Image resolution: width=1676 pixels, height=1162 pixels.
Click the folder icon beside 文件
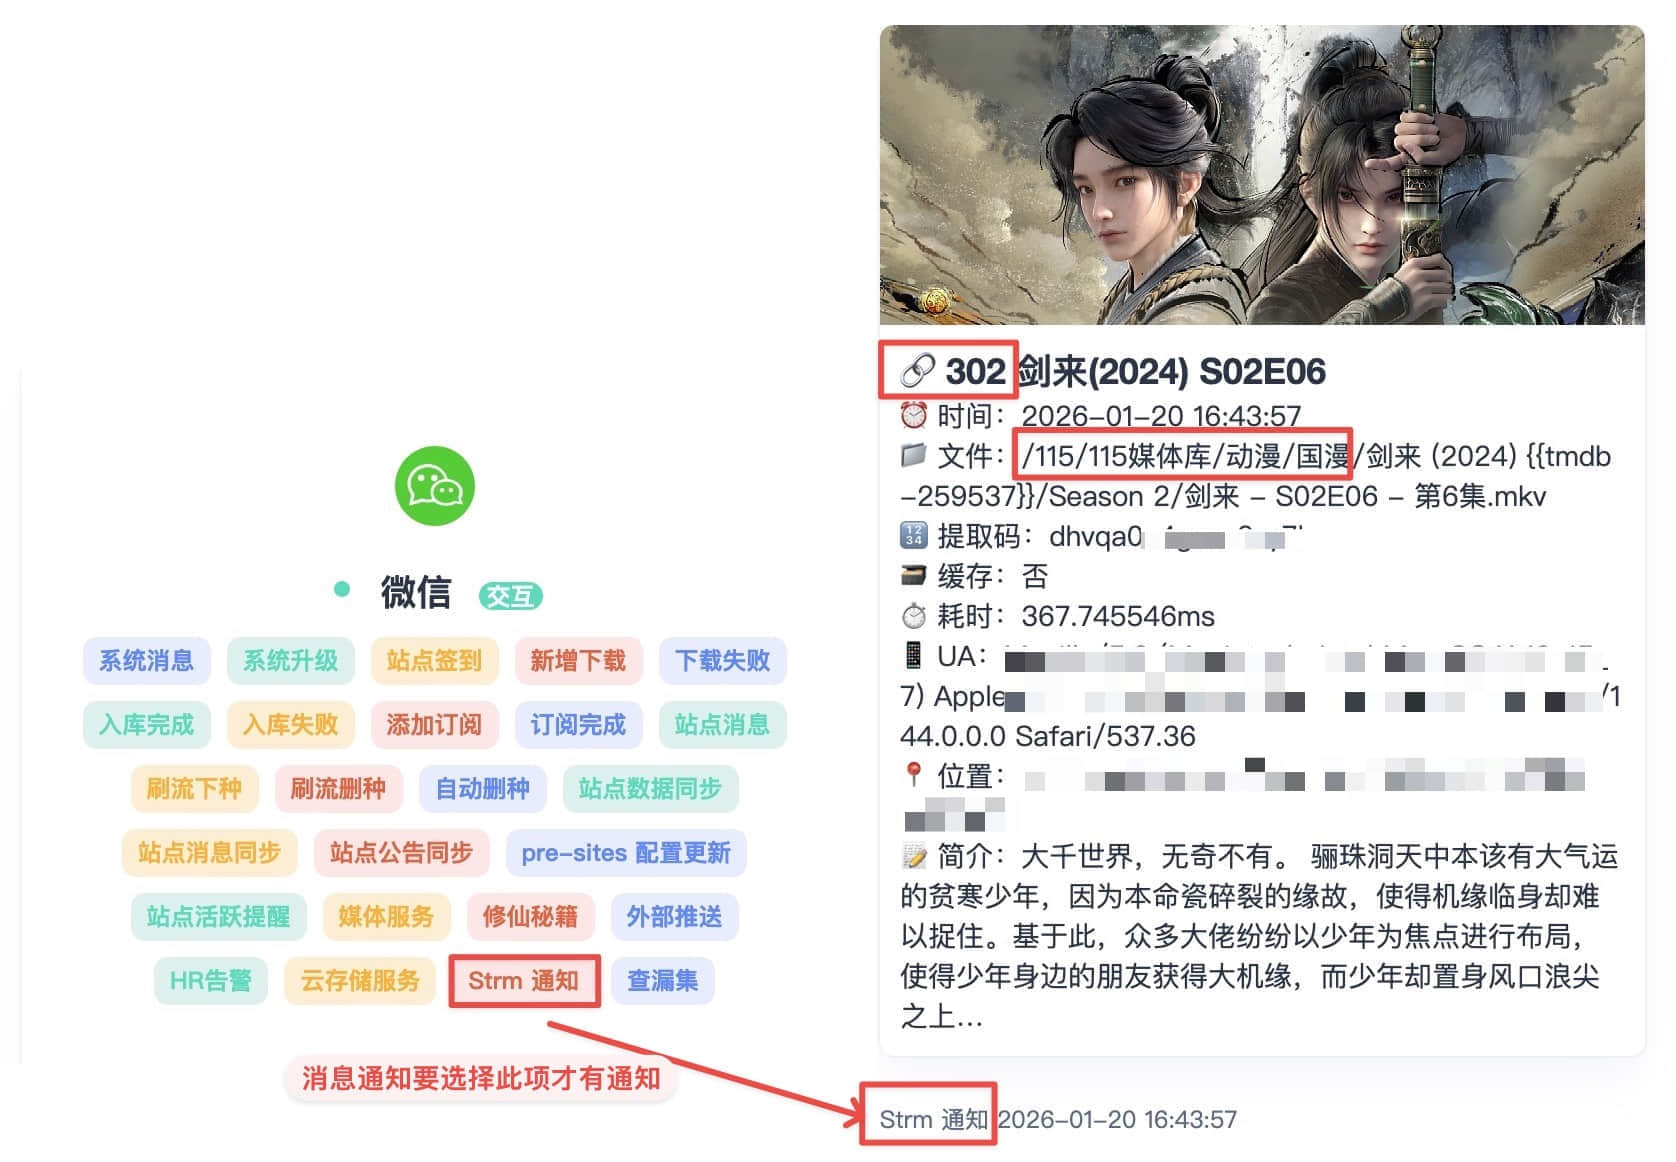pyautogui.click(x=913, y=455)
